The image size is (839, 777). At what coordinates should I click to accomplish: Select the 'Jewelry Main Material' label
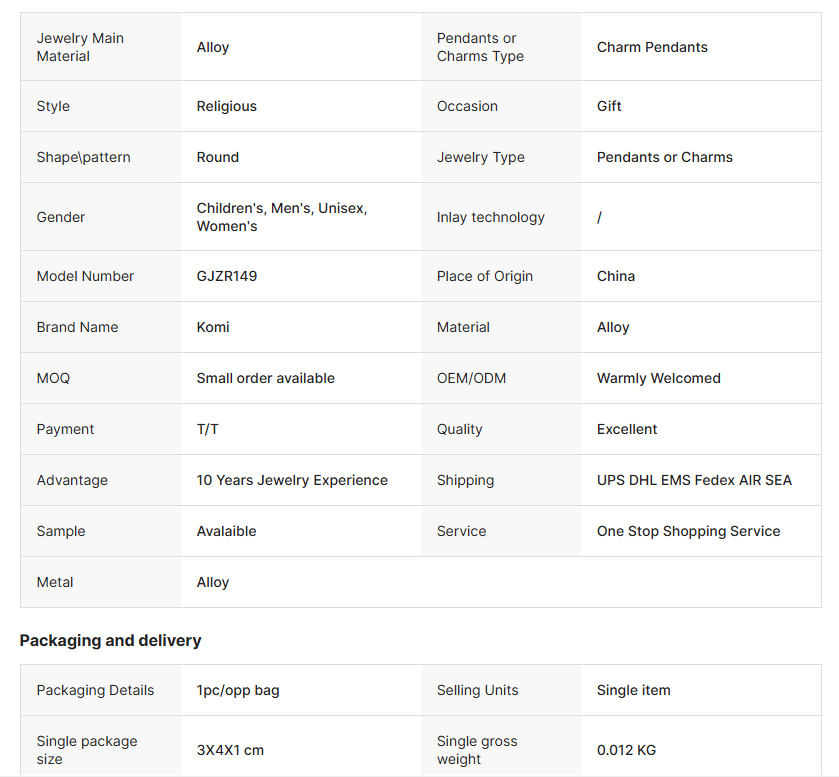coord(80,47)
